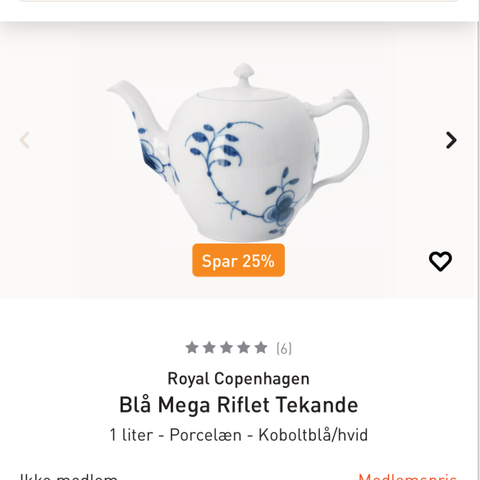Viewport: 480px width, 480px height.
Task: Go to previous product image arrow
Action: 25,140
